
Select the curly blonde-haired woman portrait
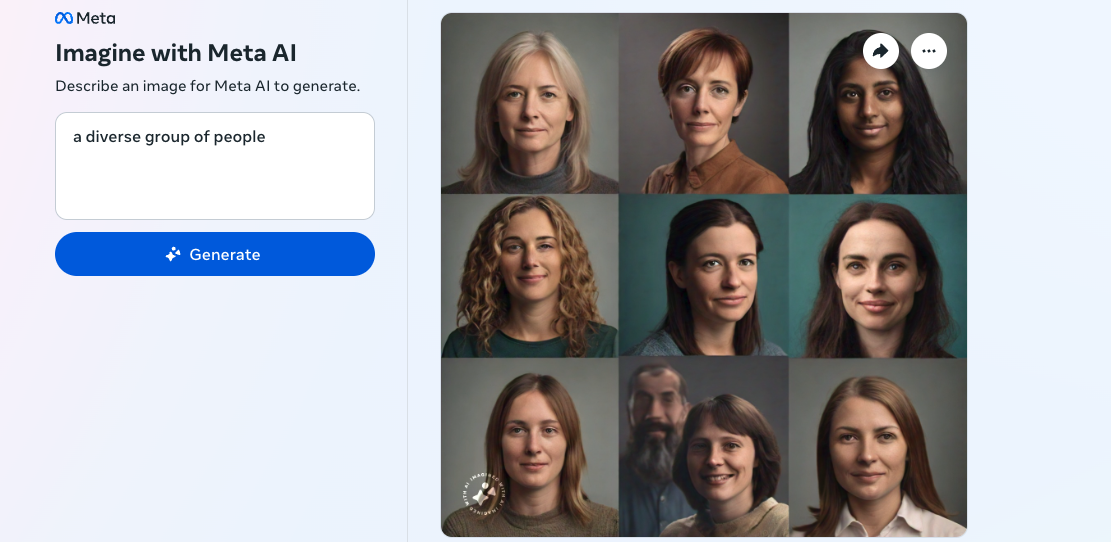[x=530, y=276]
